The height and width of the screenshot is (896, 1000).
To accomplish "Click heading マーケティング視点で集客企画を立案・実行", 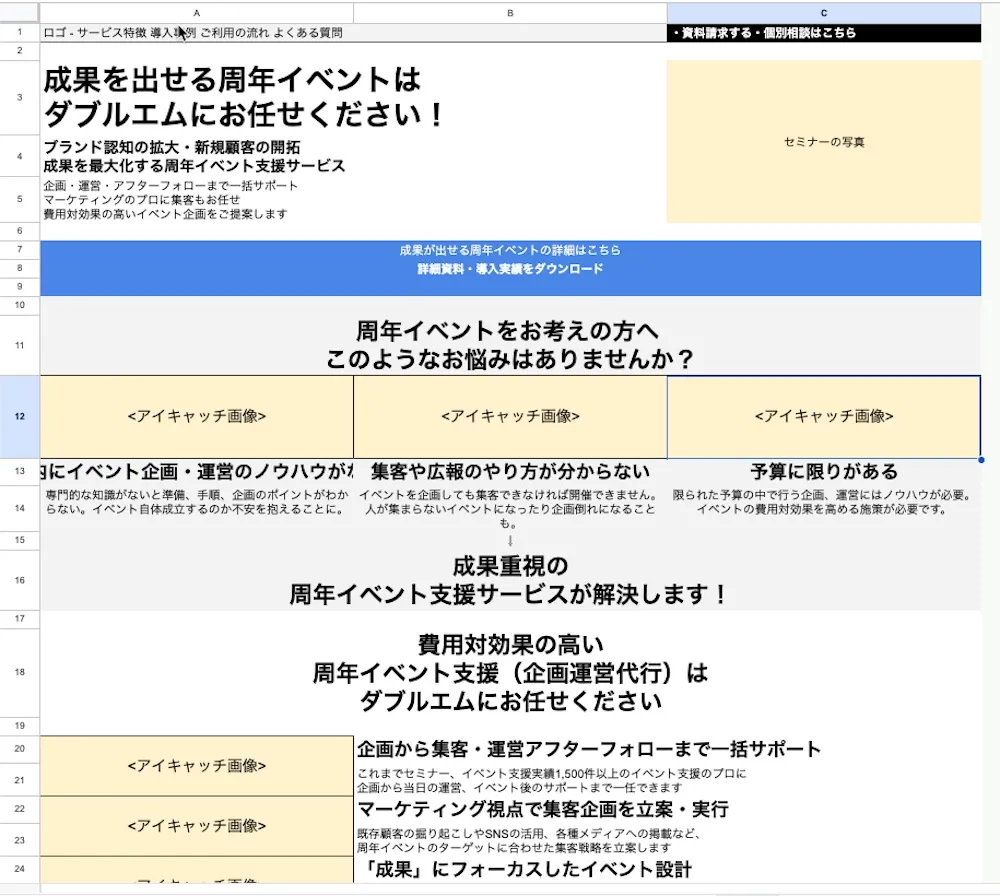I will 543,809.
